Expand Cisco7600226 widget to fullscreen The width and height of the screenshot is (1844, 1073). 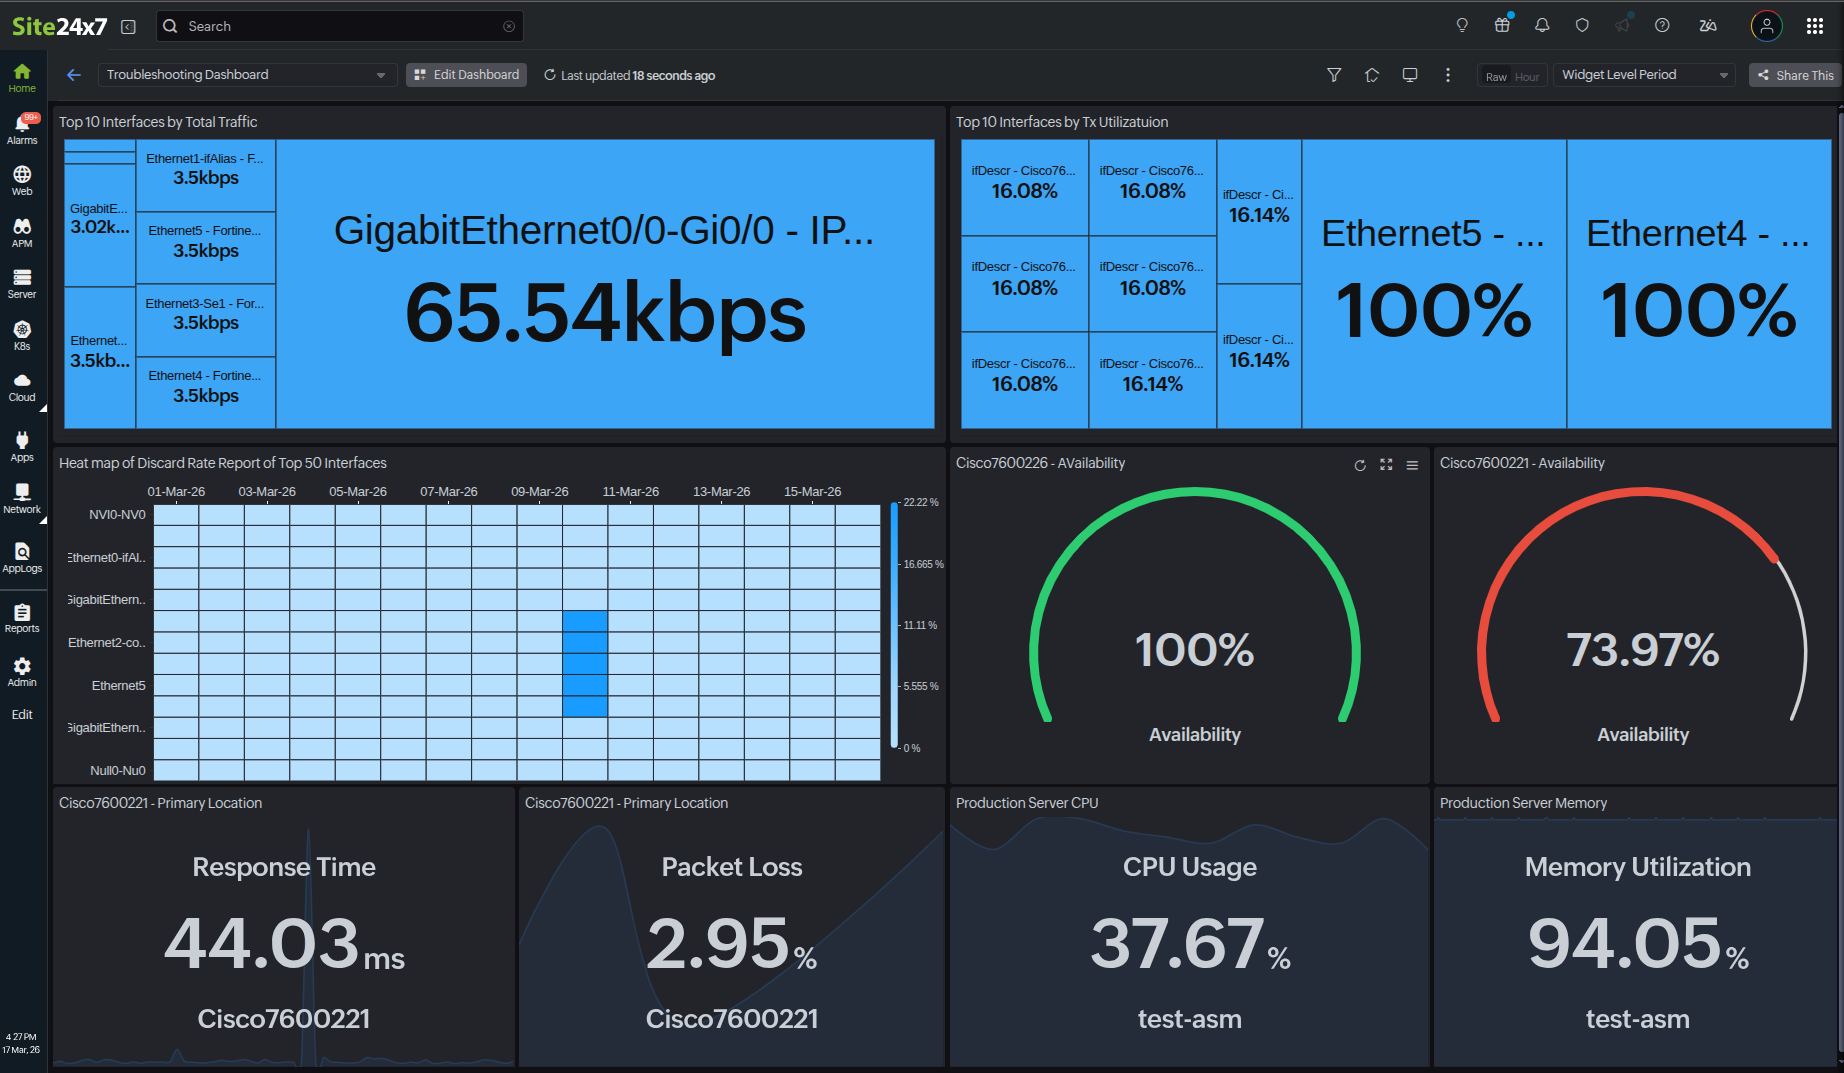point(1386,465)
